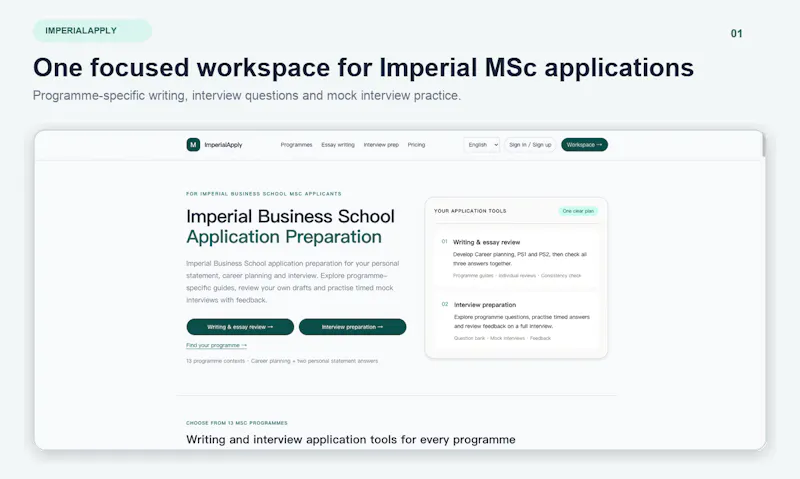Image resolution: width=800 pixels, height=479 pixels.
Task: Click the ImperialApply brand name
Action: [223, 145]
